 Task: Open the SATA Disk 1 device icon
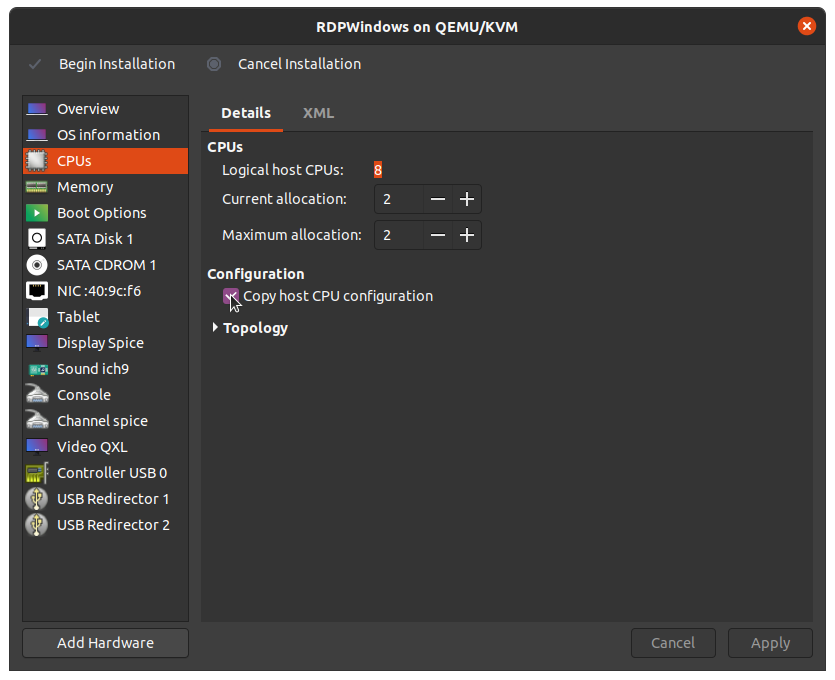coord(37,239)
